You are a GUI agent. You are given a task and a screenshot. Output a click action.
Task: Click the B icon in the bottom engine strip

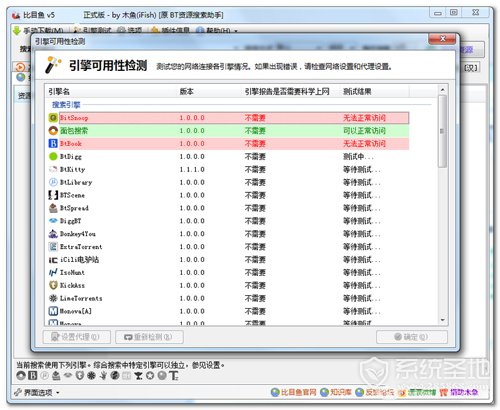click(33, 376)
